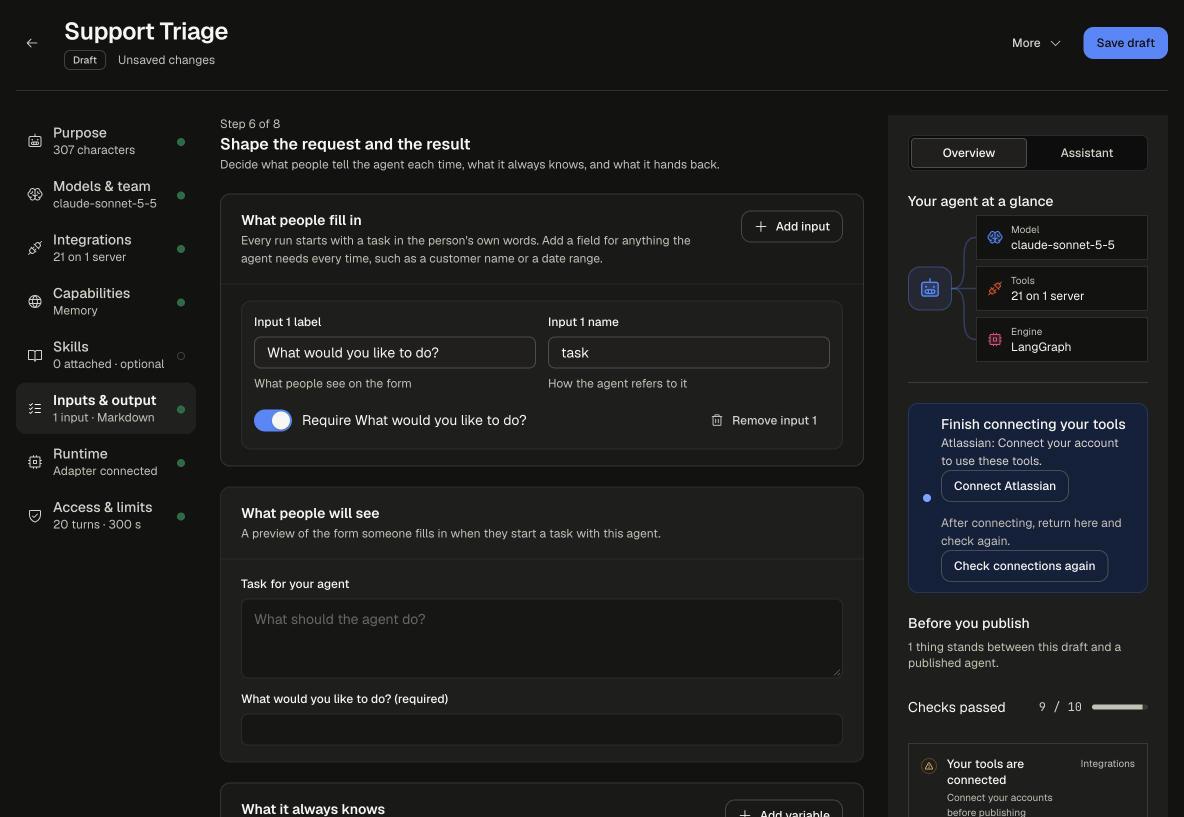The height and width of the screenshot is (817, 1184).
Task: Click the Unsaved changes text
Action: pyautogui.click(x=166, y=60)
